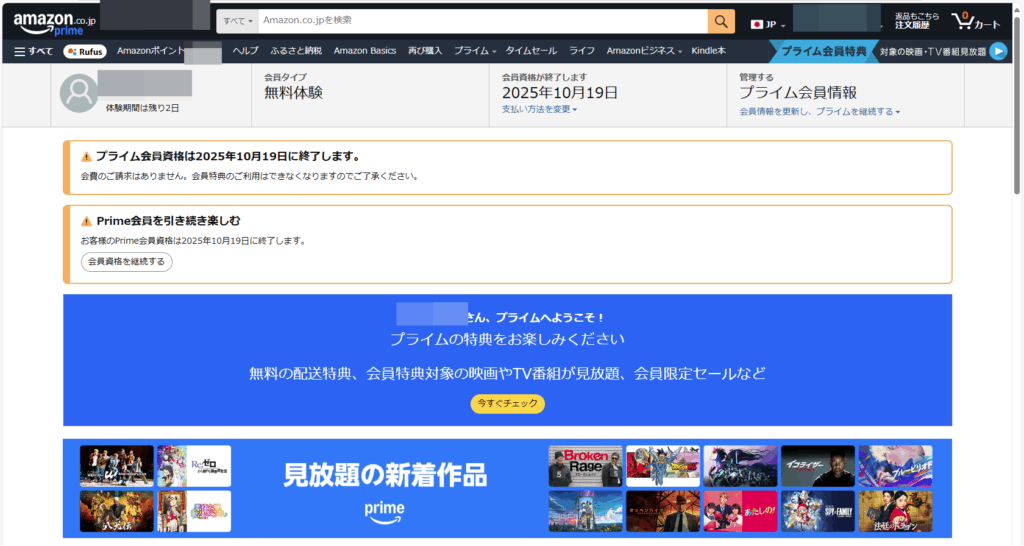Open the プライム navigation menu

point(474,51)
